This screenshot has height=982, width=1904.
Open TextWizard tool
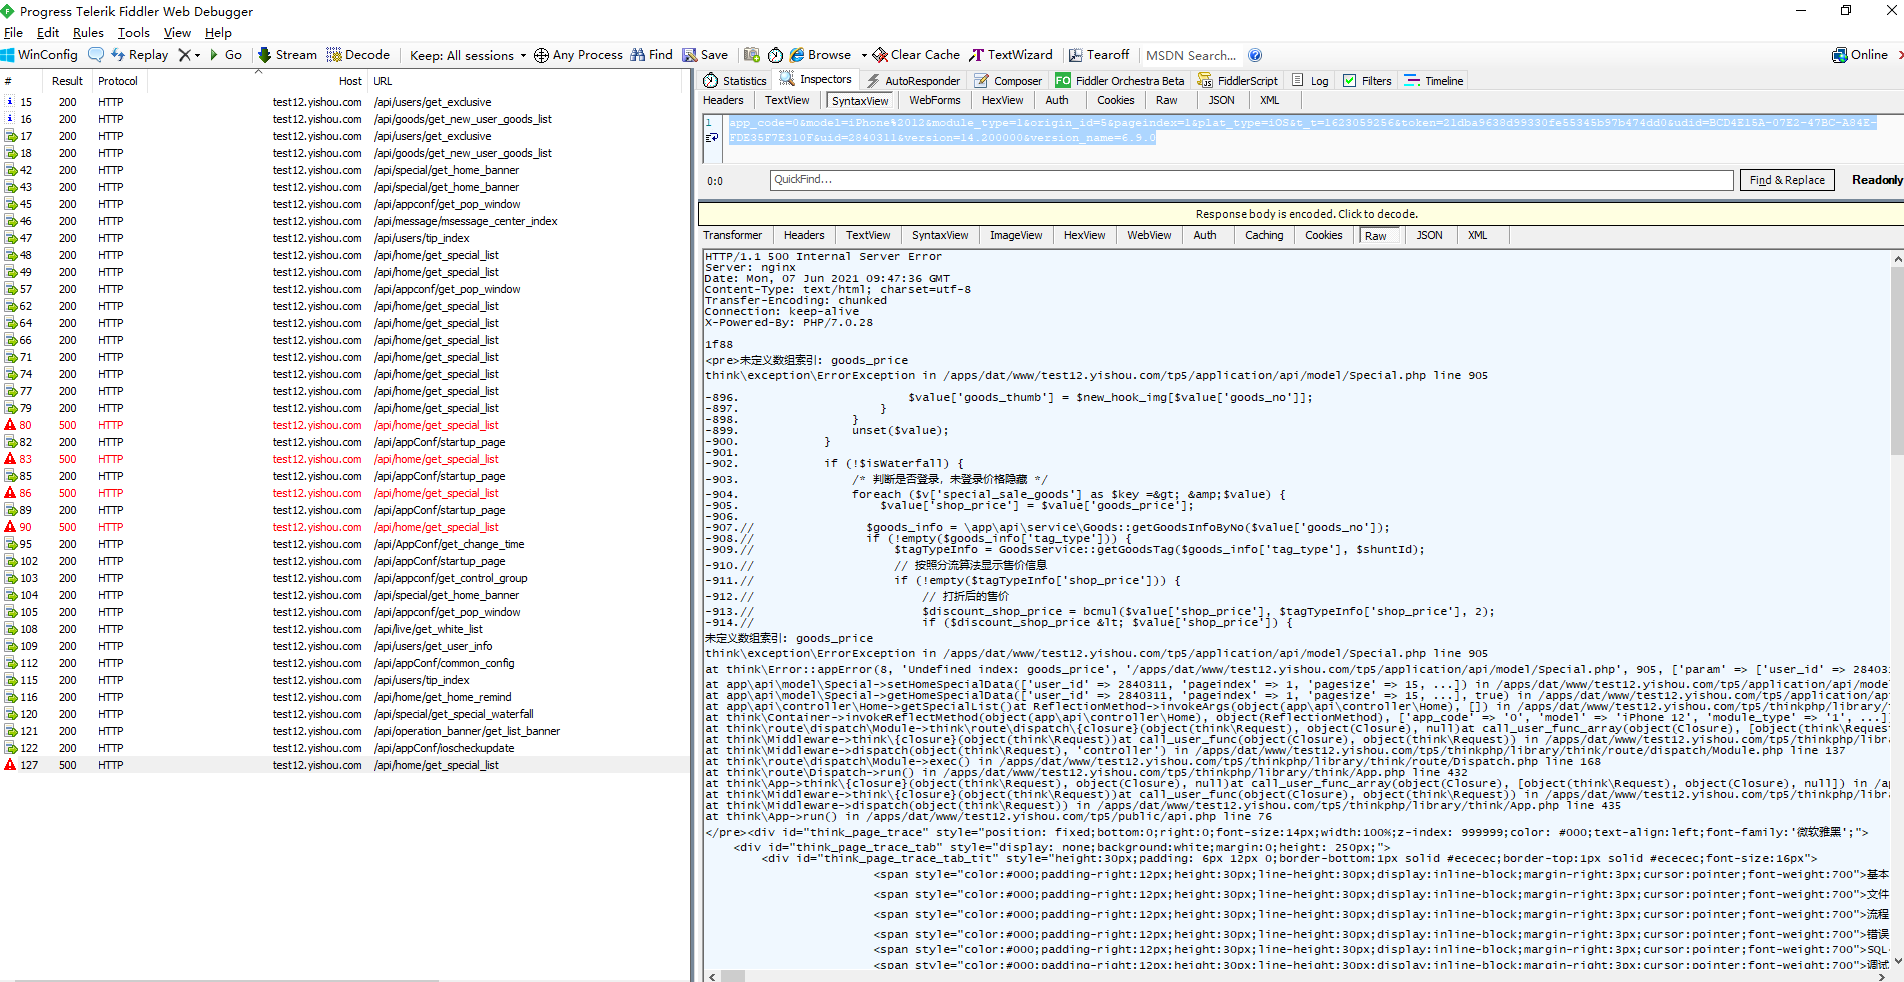(1011, 55)
